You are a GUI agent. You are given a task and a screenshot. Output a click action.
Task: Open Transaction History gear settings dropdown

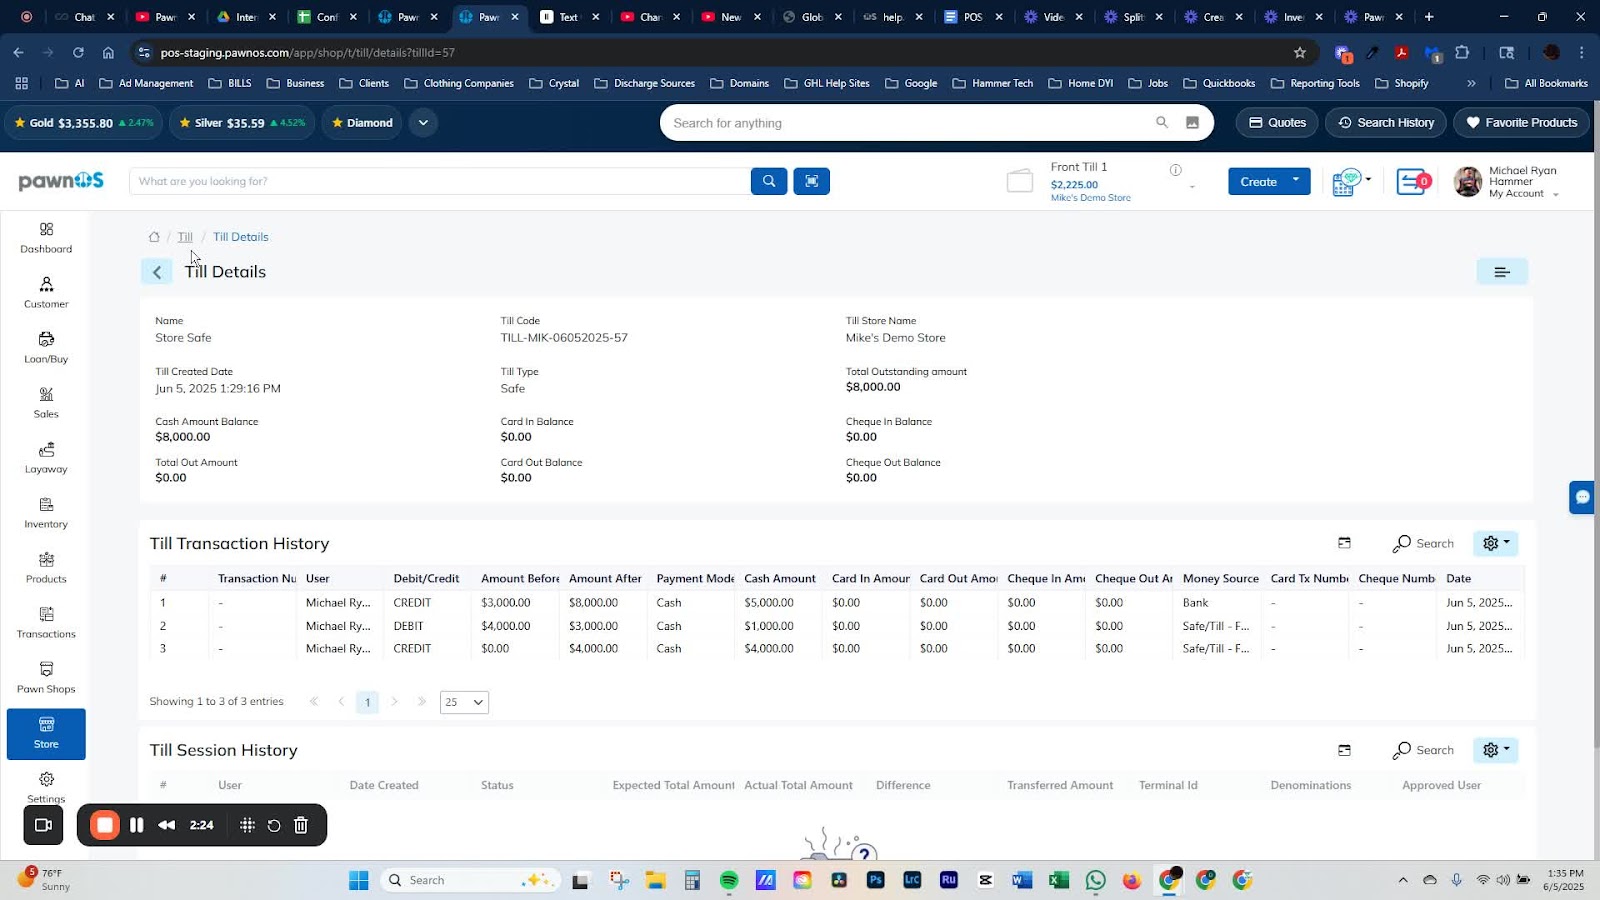coord(1496,543)
